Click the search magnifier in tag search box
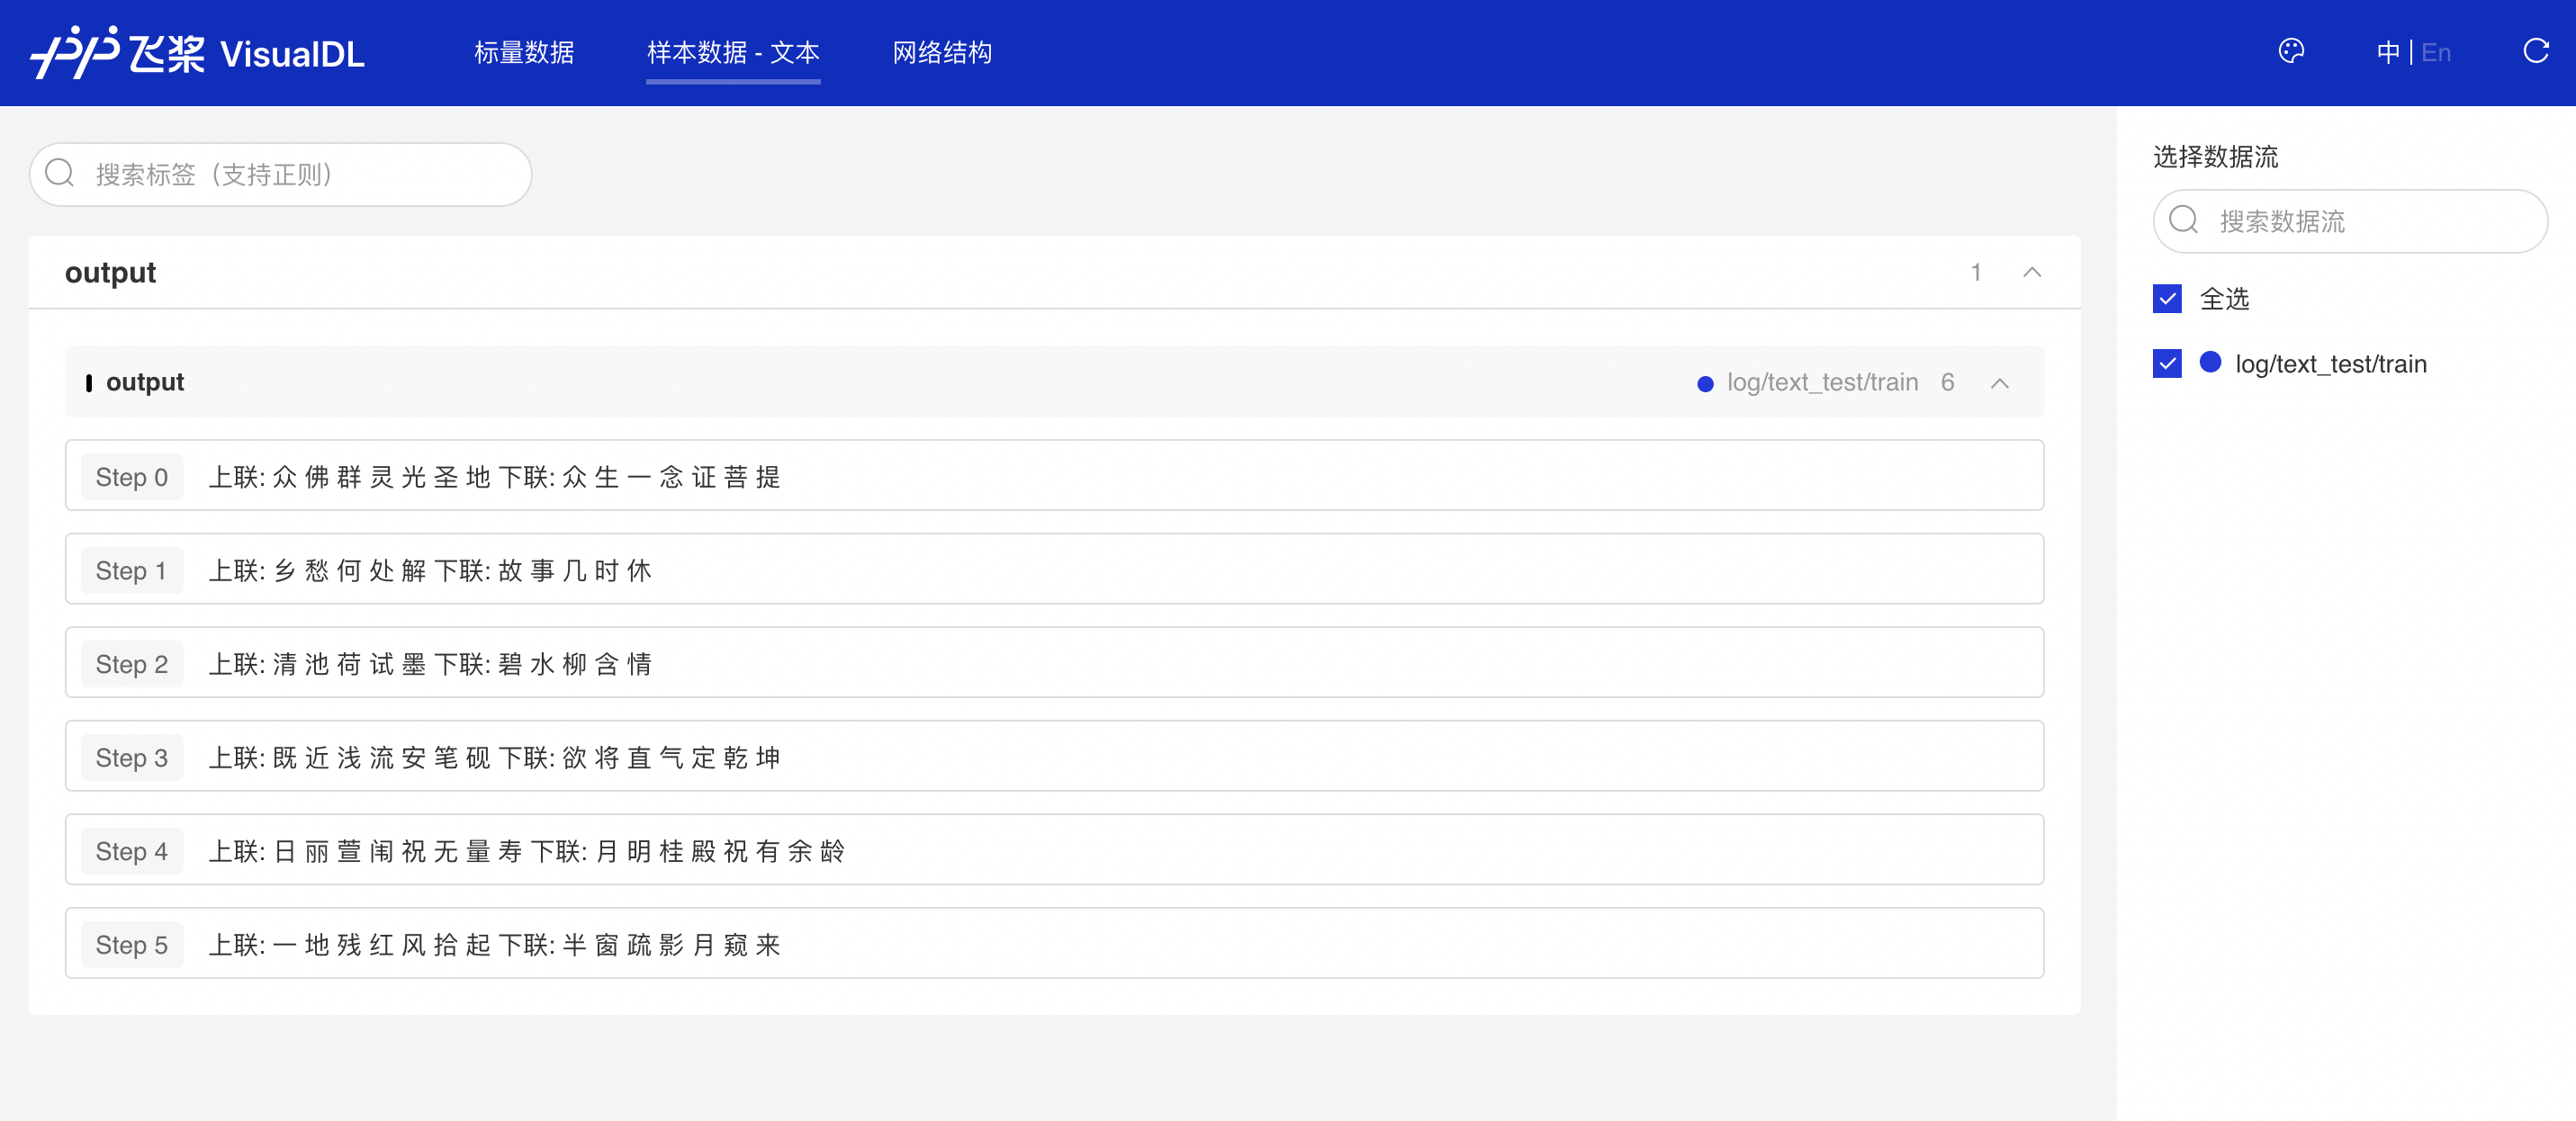 [x=60, y=172]
